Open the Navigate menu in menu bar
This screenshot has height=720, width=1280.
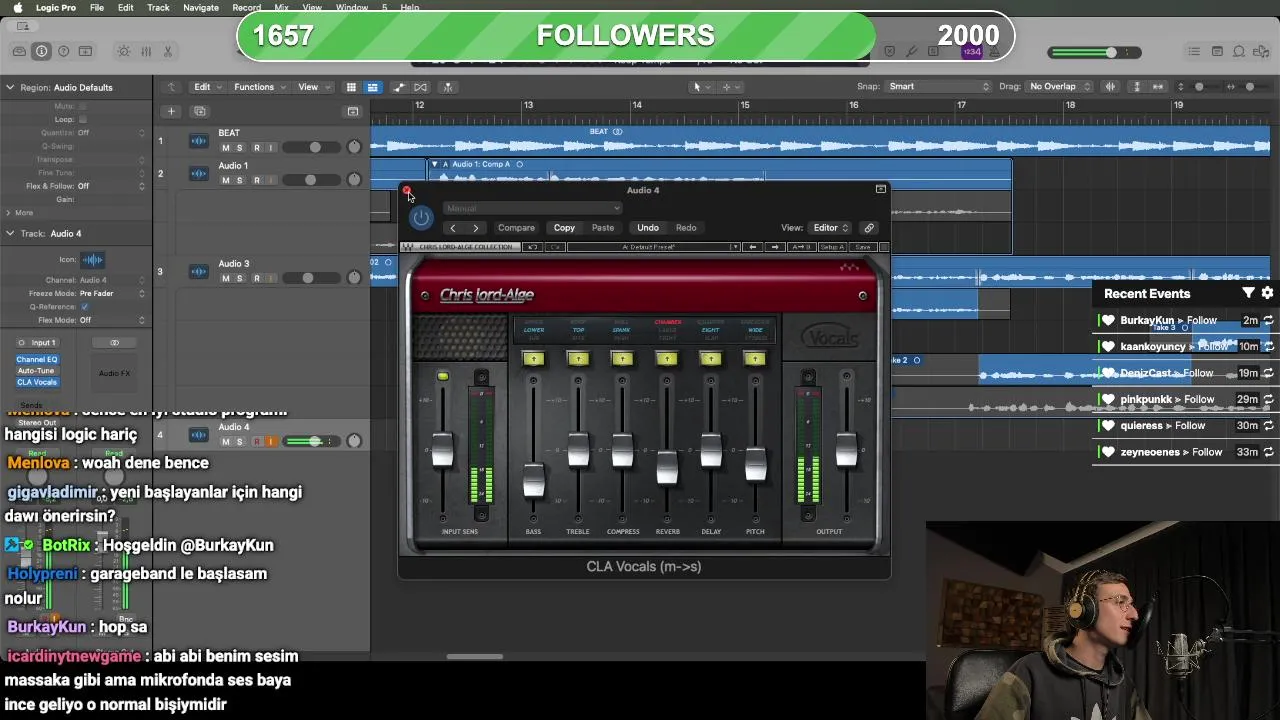click(x=201, y=7)
